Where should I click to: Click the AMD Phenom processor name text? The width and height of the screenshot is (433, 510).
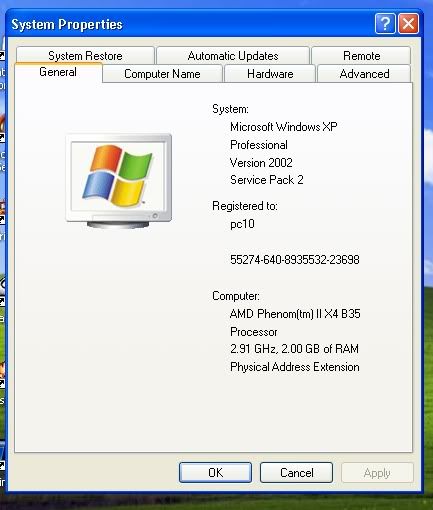[x=295, y=314]
